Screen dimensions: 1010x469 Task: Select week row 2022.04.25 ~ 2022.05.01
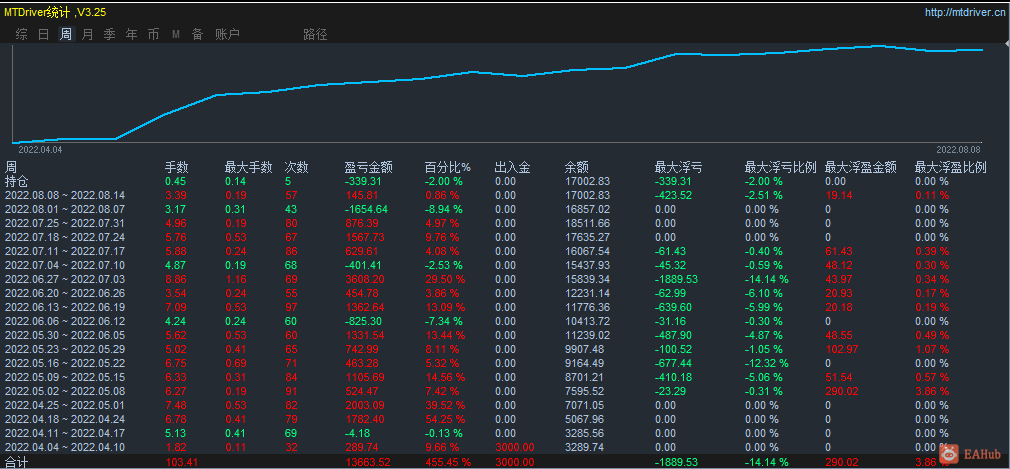(x=64, y=405)
